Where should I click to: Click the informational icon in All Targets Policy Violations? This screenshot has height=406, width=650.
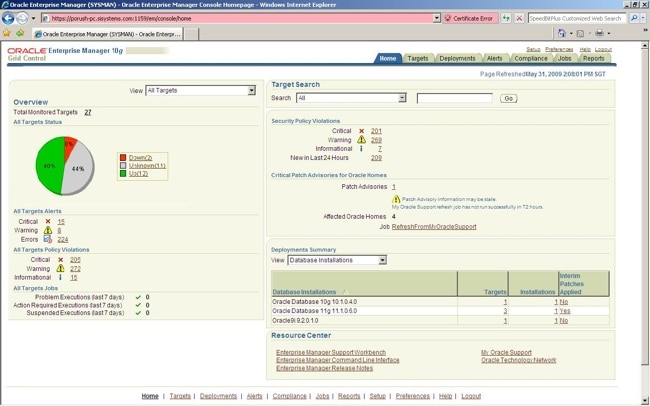click(60, 277)
